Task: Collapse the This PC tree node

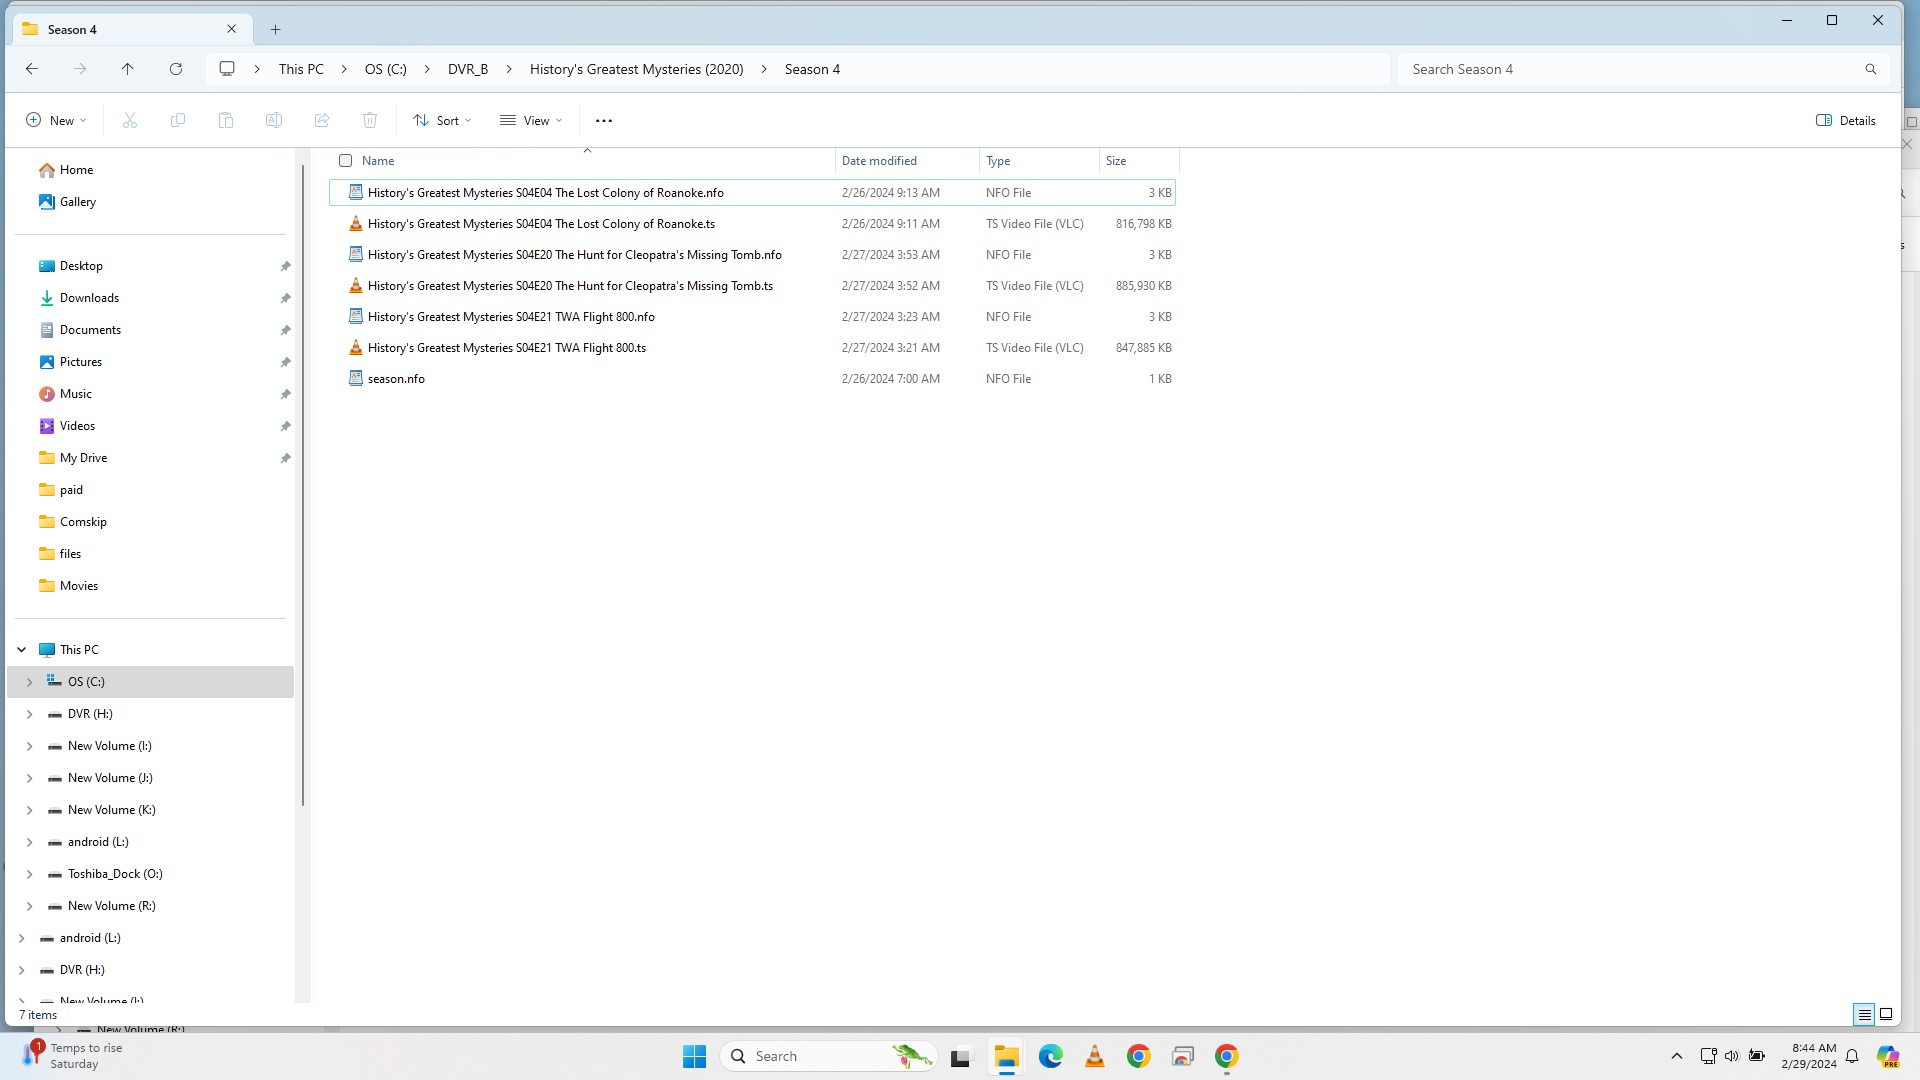Action: click(x=21, y=650)
